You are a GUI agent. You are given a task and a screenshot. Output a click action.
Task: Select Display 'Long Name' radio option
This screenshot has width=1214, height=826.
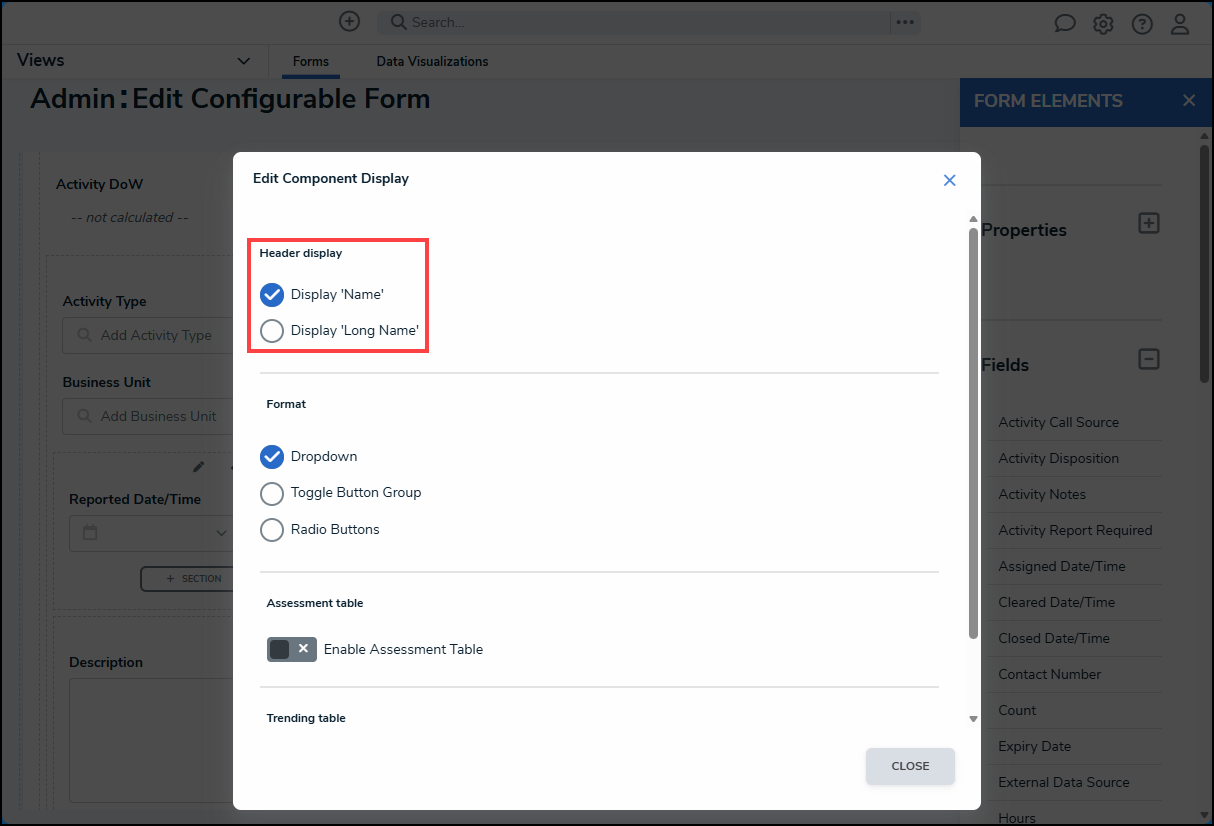[x=272, y=331]
